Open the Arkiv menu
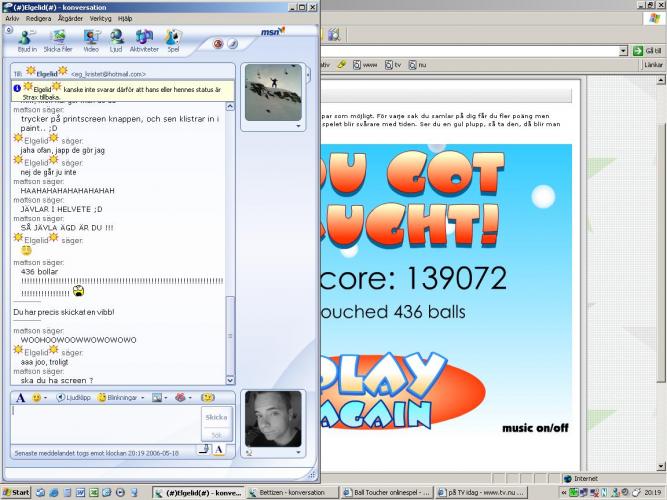The width and height of the screenshot is (667, 500). [x=12, y=18]
